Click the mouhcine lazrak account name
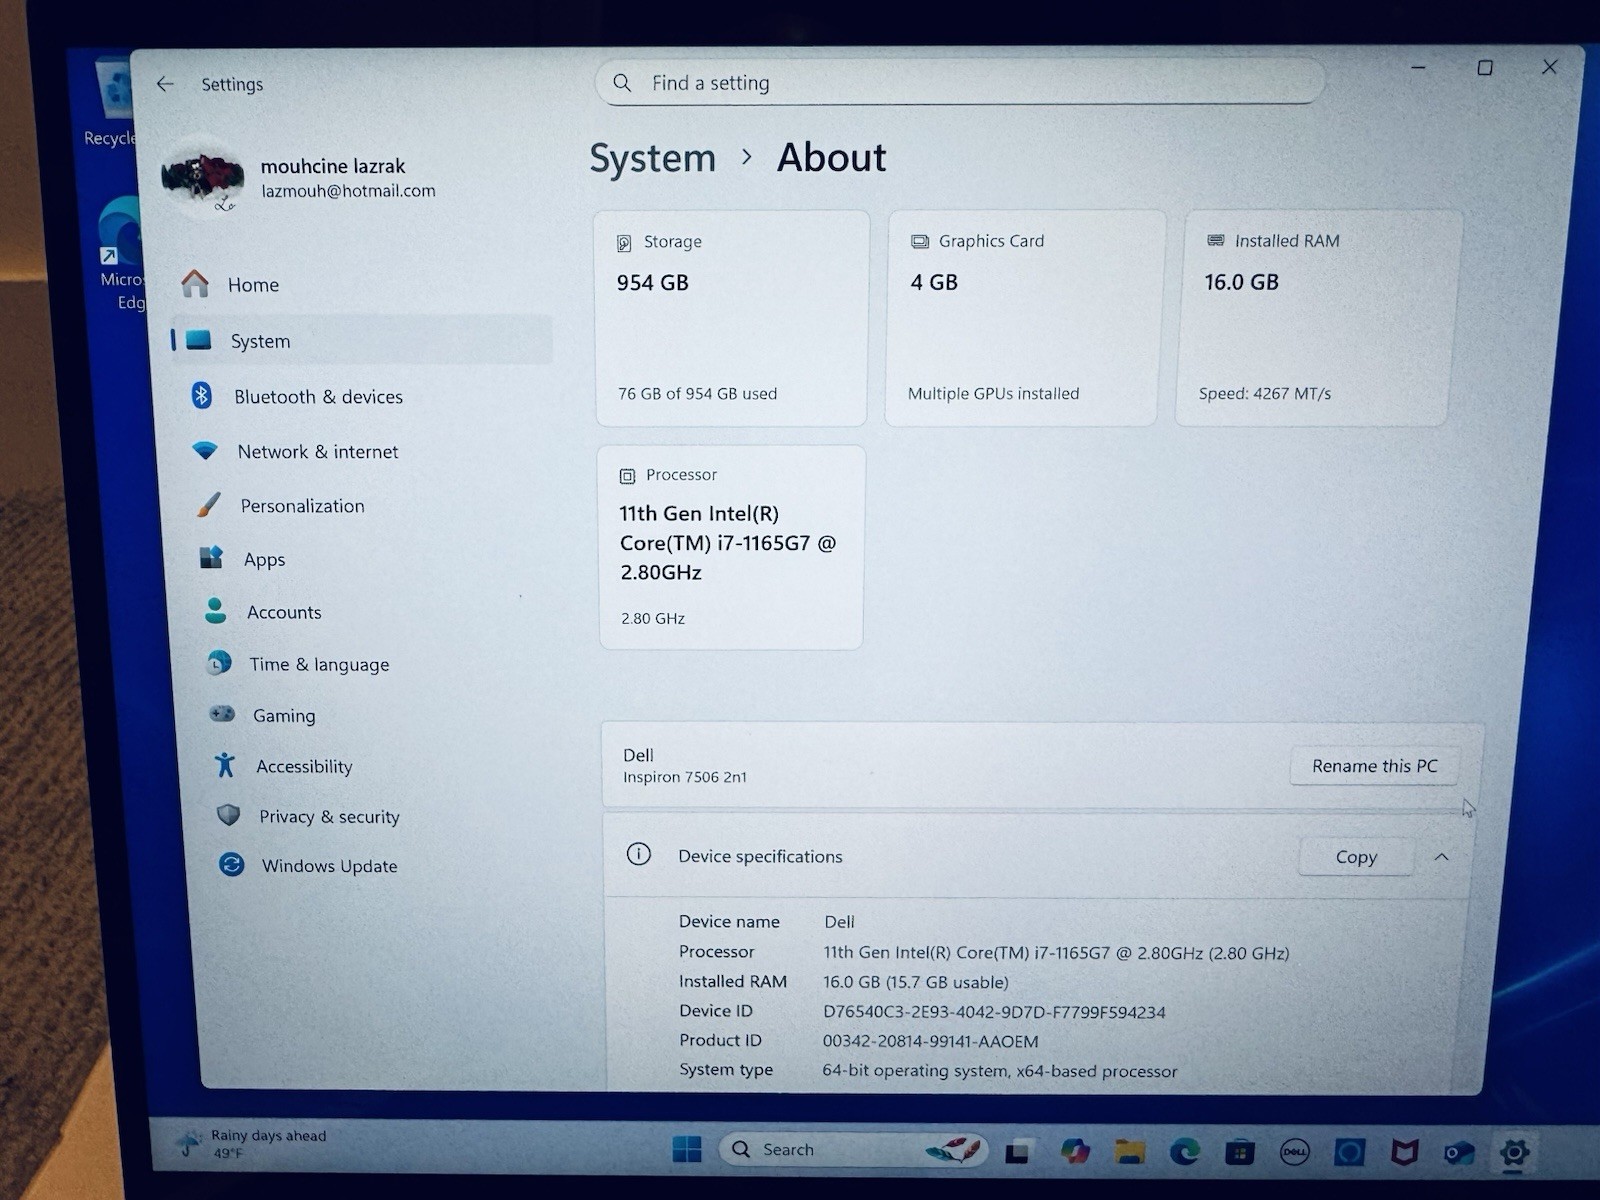The image size is (1600, 1200). coord(333,166)
